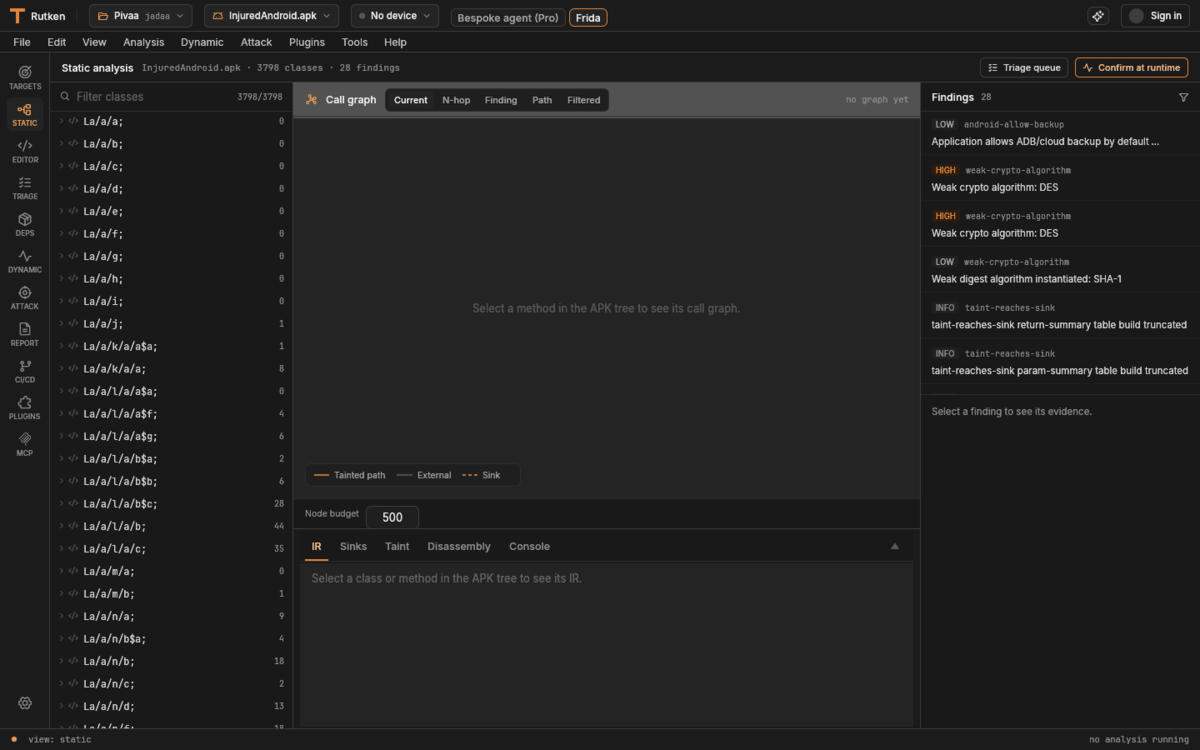The image size is (1200, 750).
Task: Go to the Triage sidebar view
Action: tap(25, 188)
